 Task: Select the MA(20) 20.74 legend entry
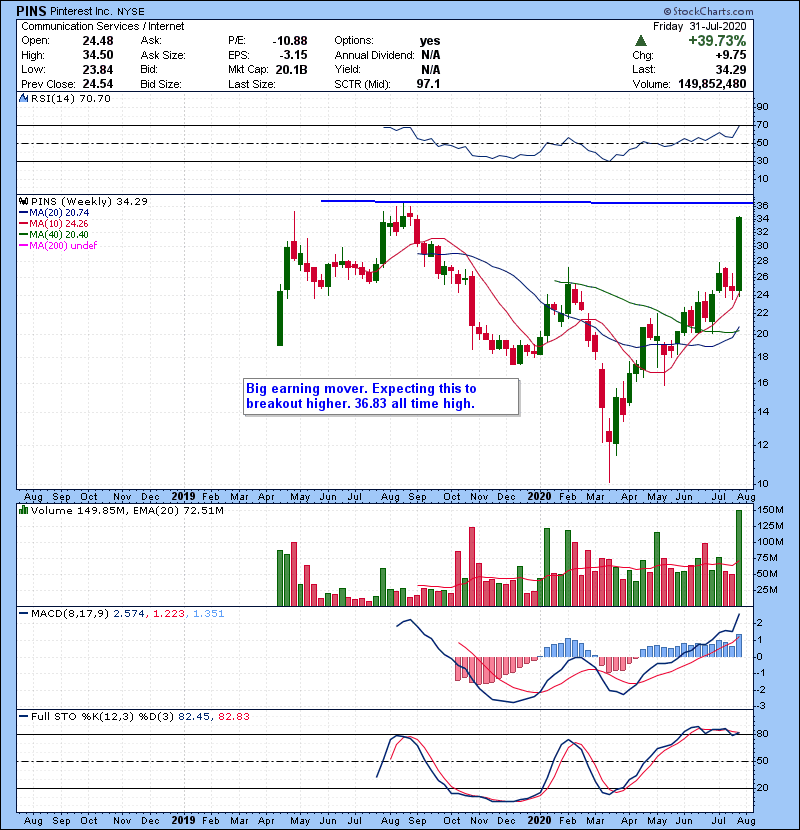54,212
